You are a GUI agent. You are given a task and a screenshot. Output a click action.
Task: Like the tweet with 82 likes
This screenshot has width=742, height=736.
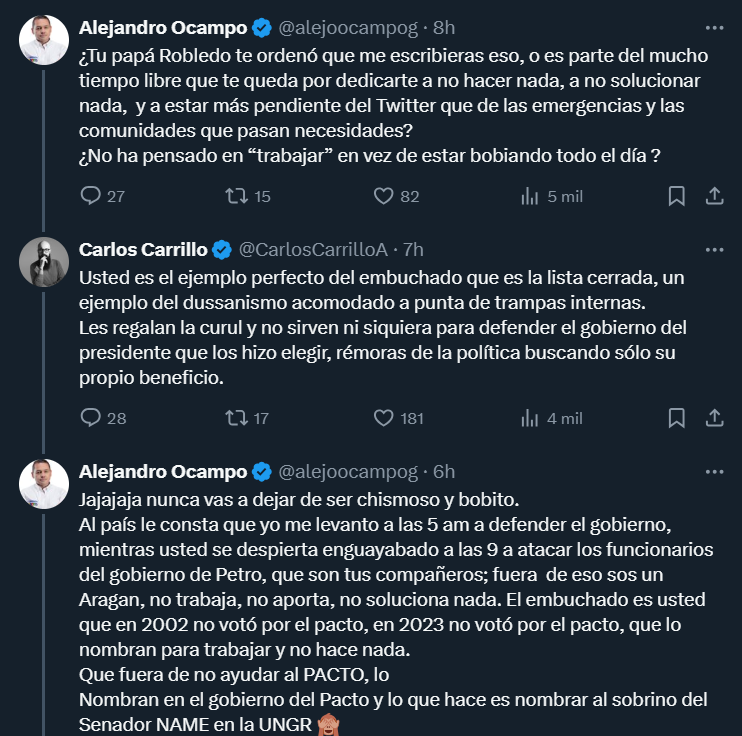384,196
